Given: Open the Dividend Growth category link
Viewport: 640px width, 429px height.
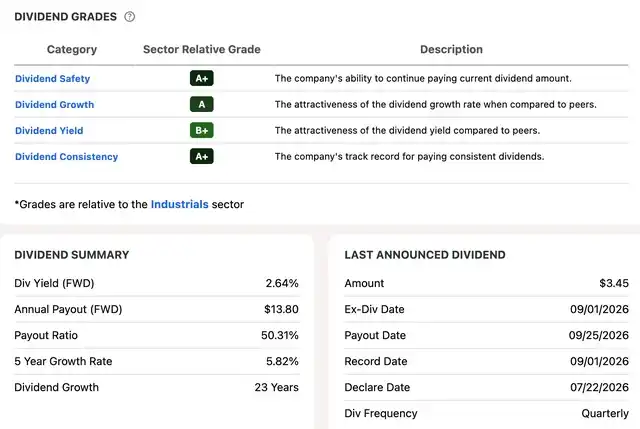Looking at the screenshot, I should pyautogui.click(x=55, y=105).
